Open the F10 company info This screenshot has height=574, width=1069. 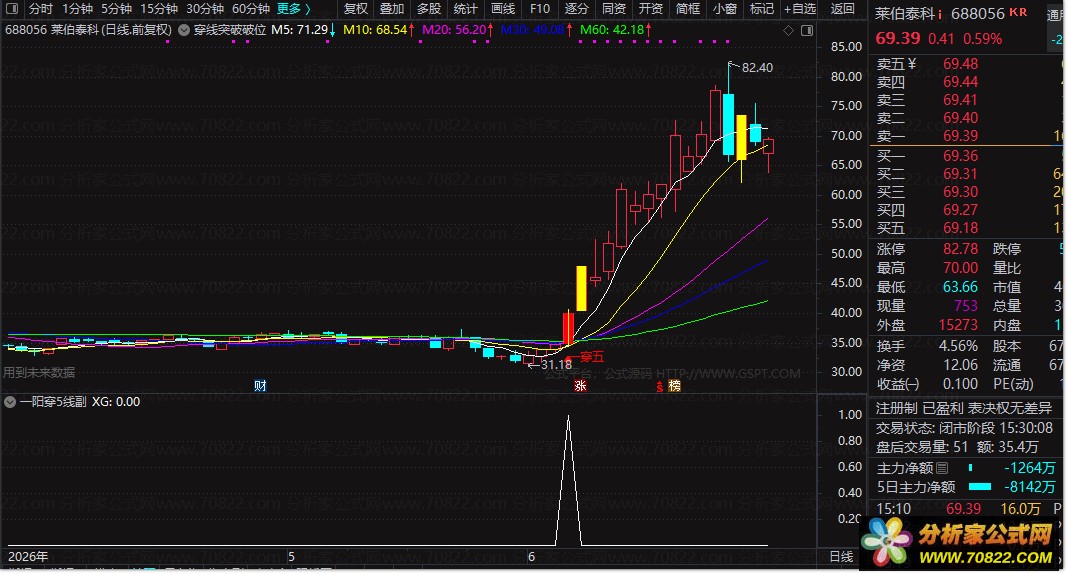tap(540, 9)
